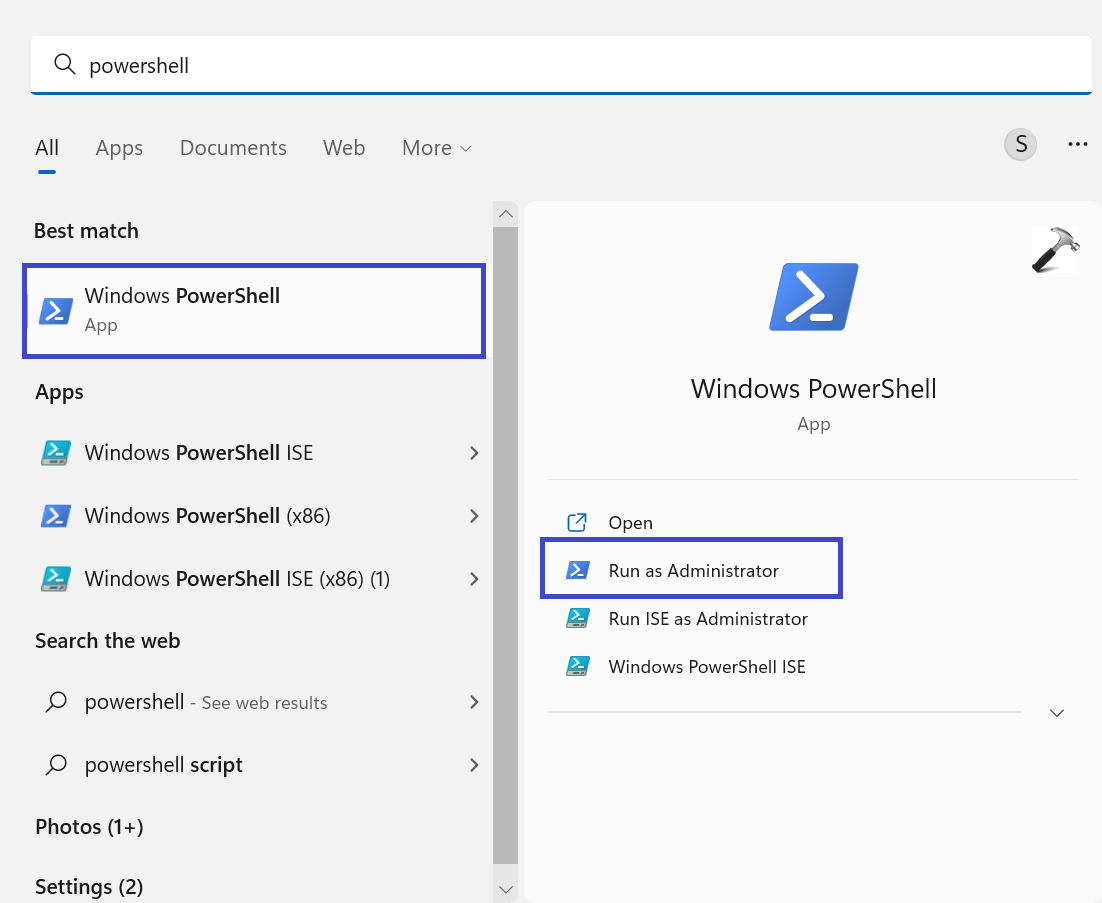Expand Windows PowerShell ISE options chevron

click(x=474, y=453)
